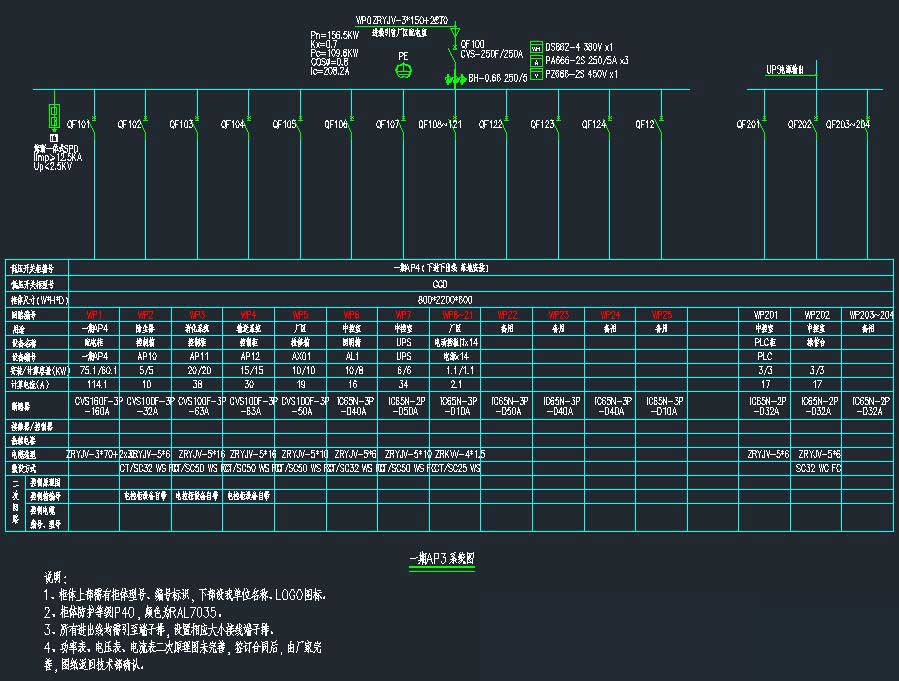Viewport: 899px width, 681px height.
Task: Select the green SPD surge protector symbol
Action: click(54, 116)
